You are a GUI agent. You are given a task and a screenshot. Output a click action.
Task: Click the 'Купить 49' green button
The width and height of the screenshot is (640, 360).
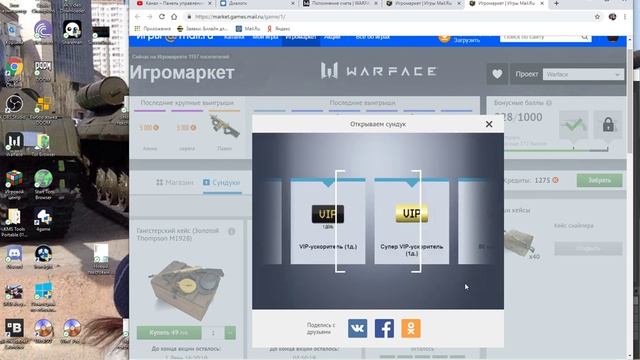tap(169, 333)
